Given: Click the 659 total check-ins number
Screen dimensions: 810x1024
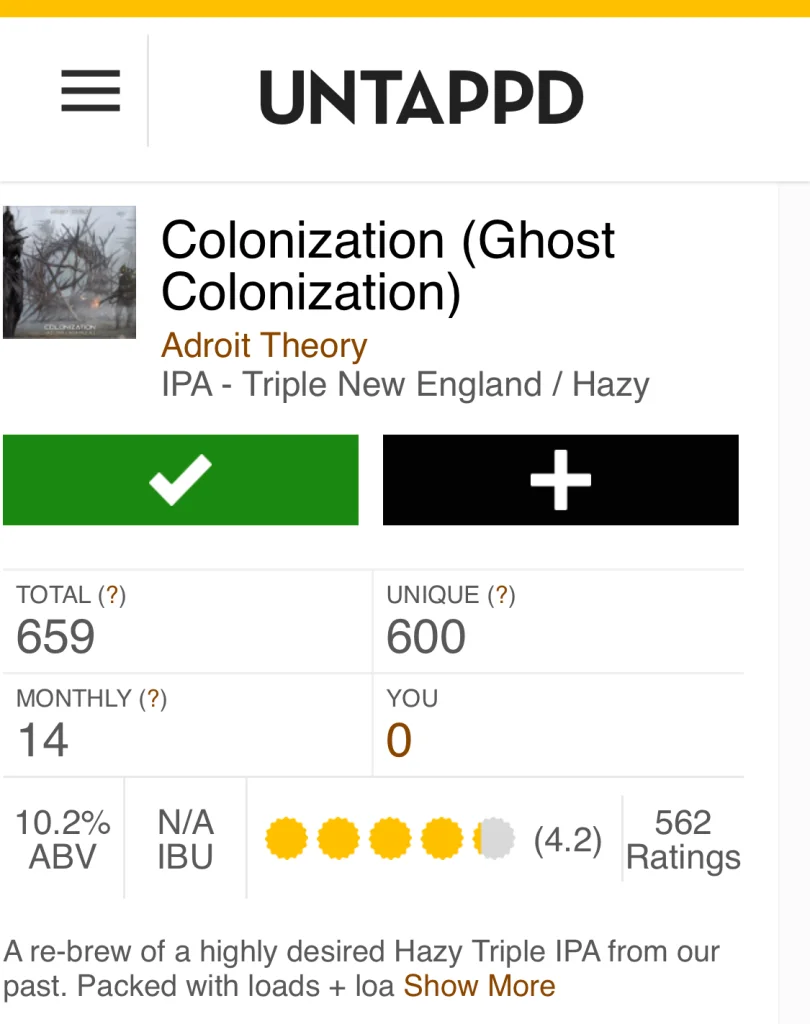Looking at the screenshot, I should pyautogui.click(x=56, y=637).
